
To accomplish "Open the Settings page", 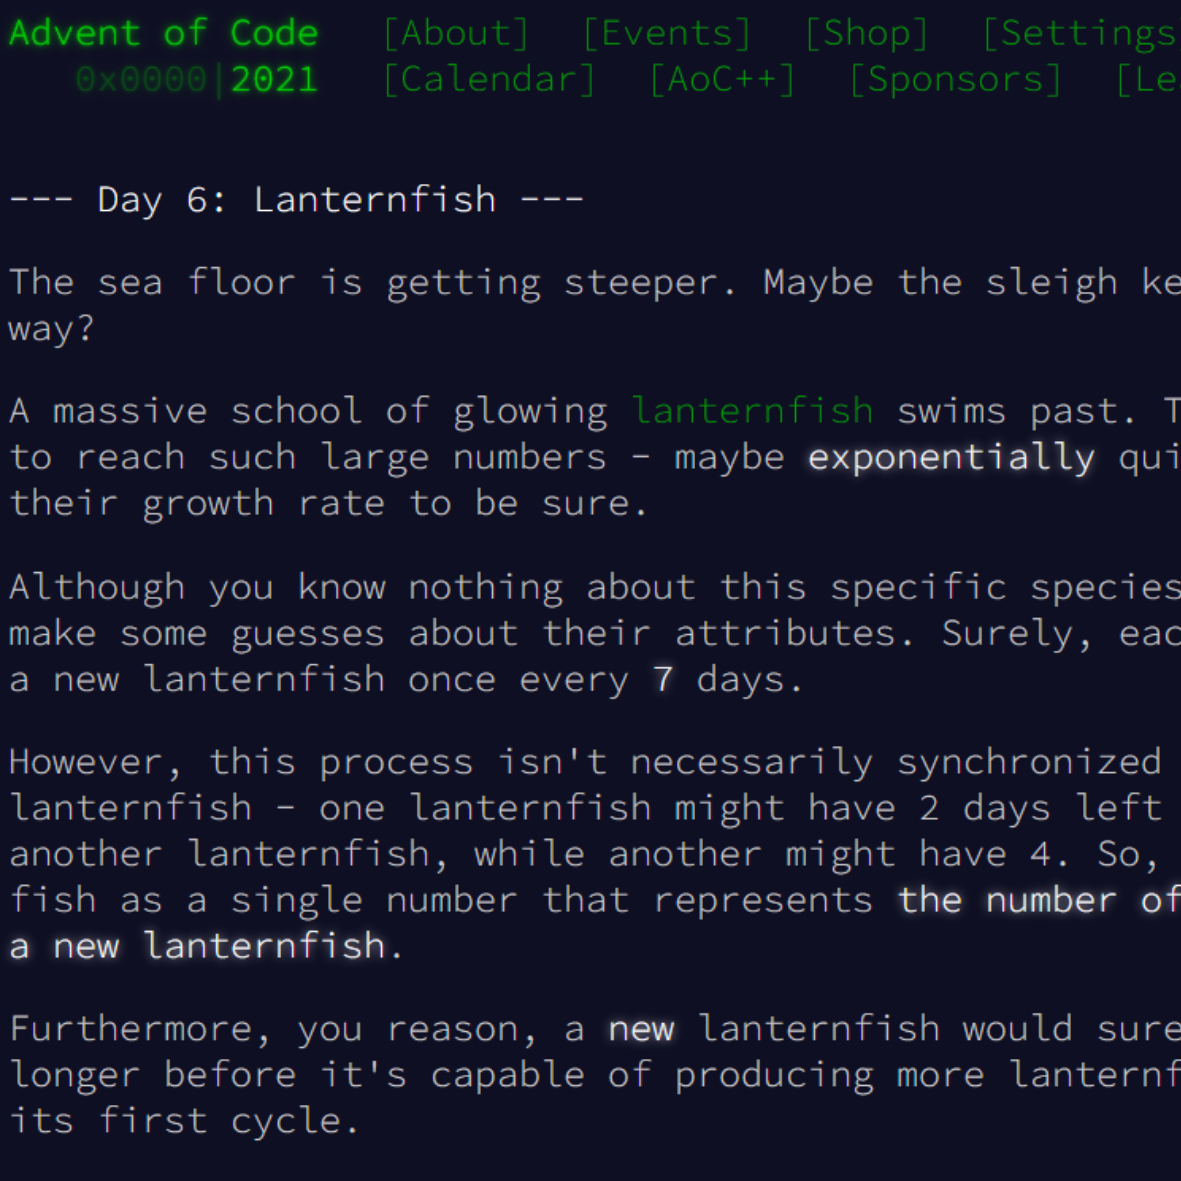I will pos(1080,33).
